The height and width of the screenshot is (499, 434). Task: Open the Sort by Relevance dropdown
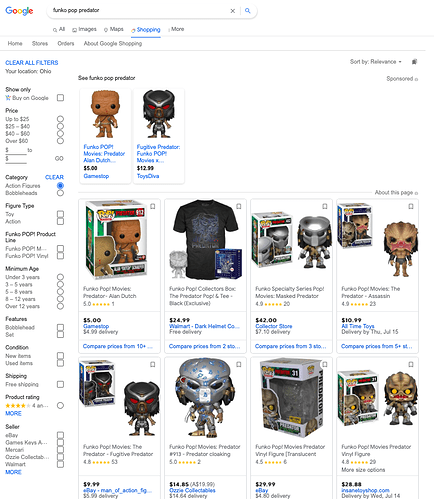click(376, 62)
